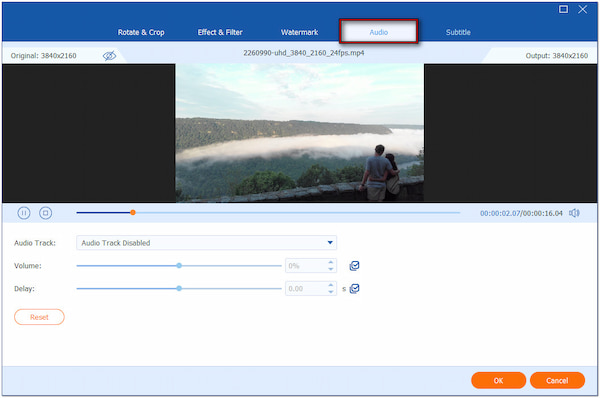This screenshot has height=398, width=600.
Task: Switch to the Rotate & Crop tab
Action: click(141, 32)
